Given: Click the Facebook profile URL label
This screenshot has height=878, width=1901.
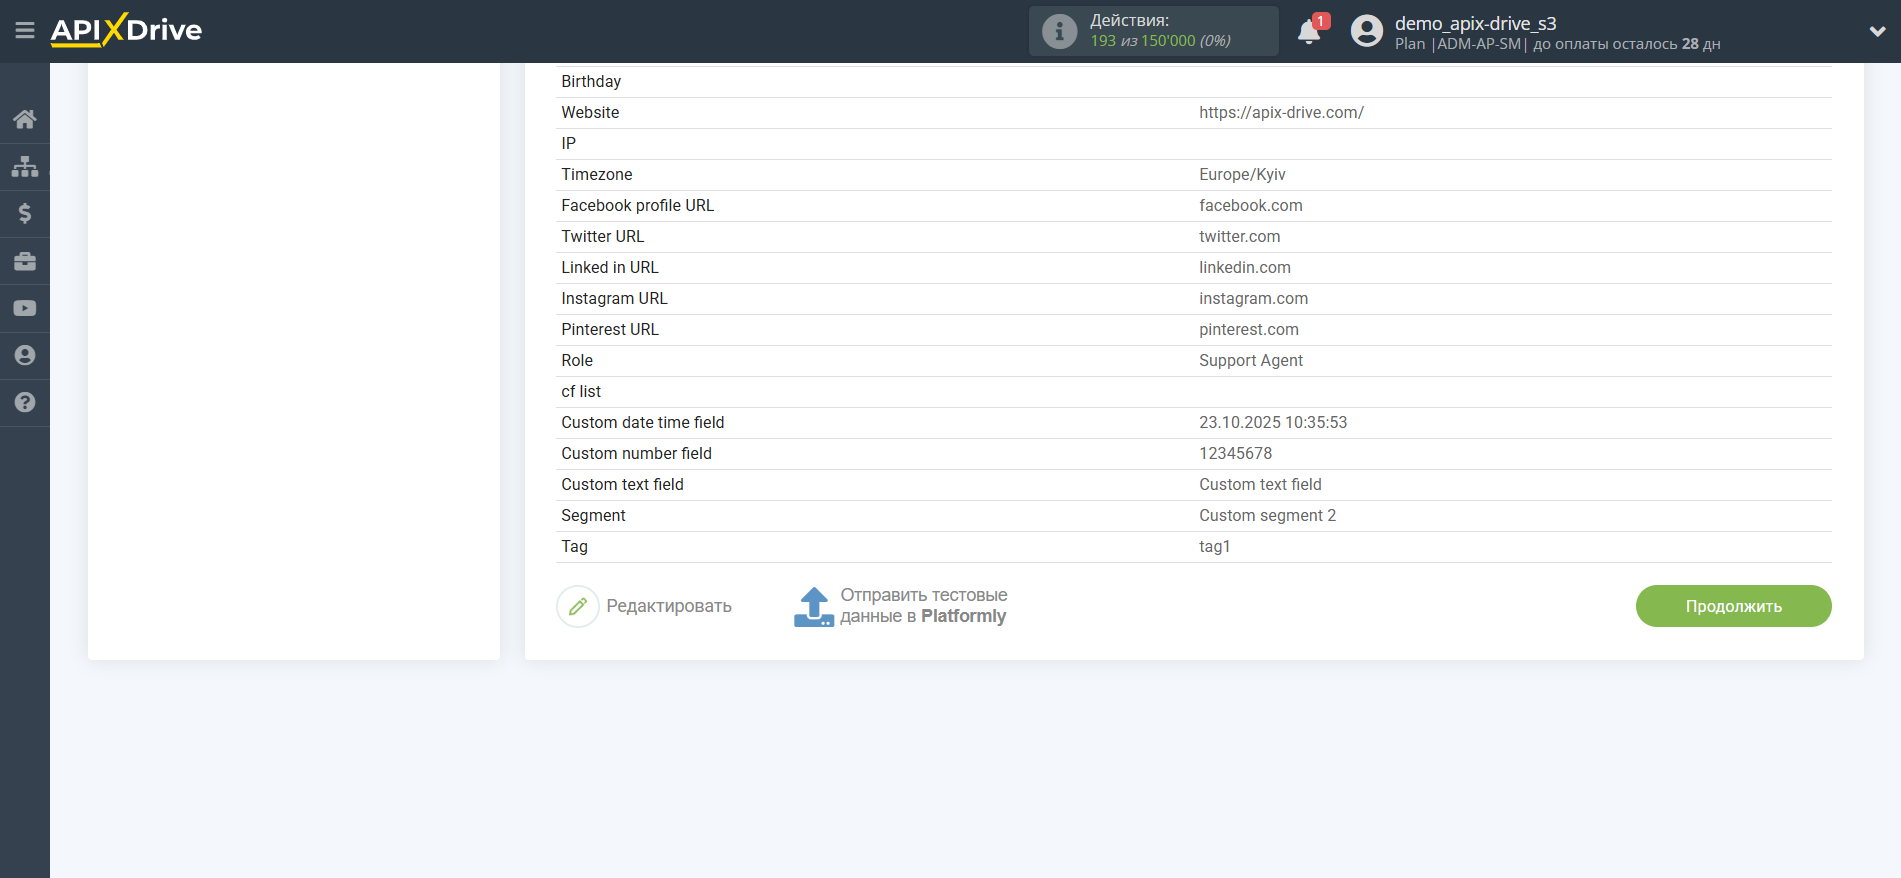Looking at the screenshot, I should point(637,206).
